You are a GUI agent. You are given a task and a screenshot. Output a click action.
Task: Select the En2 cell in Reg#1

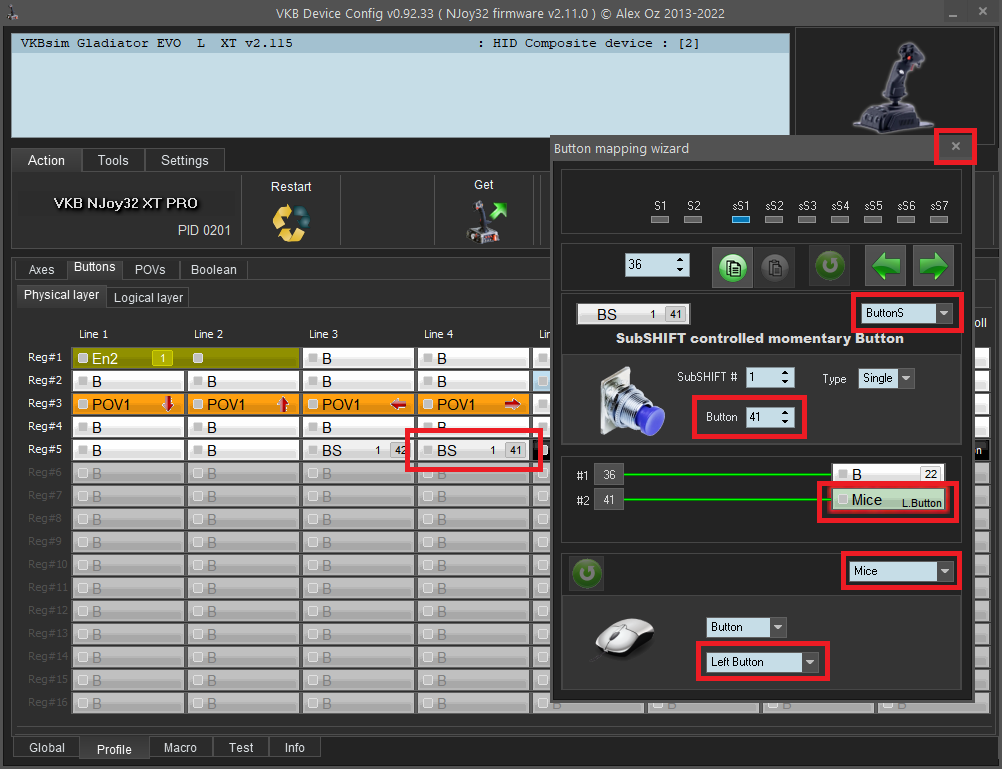click(186, 358)
